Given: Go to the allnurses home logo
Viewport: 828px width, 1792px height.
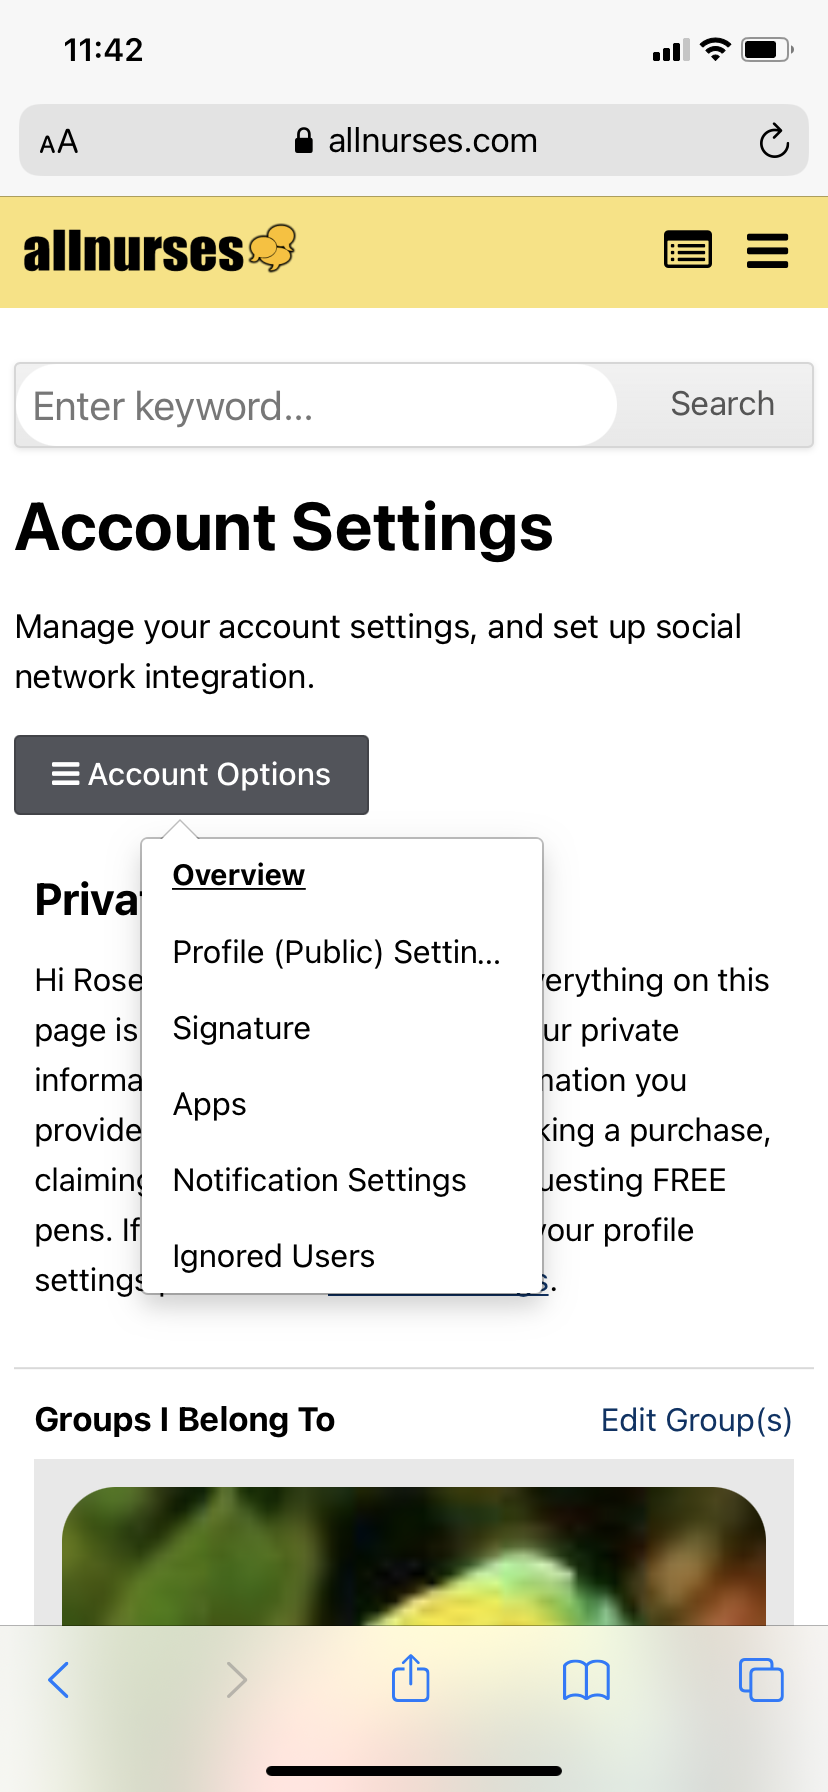Looking at the screenshot, I should point(159,250).
